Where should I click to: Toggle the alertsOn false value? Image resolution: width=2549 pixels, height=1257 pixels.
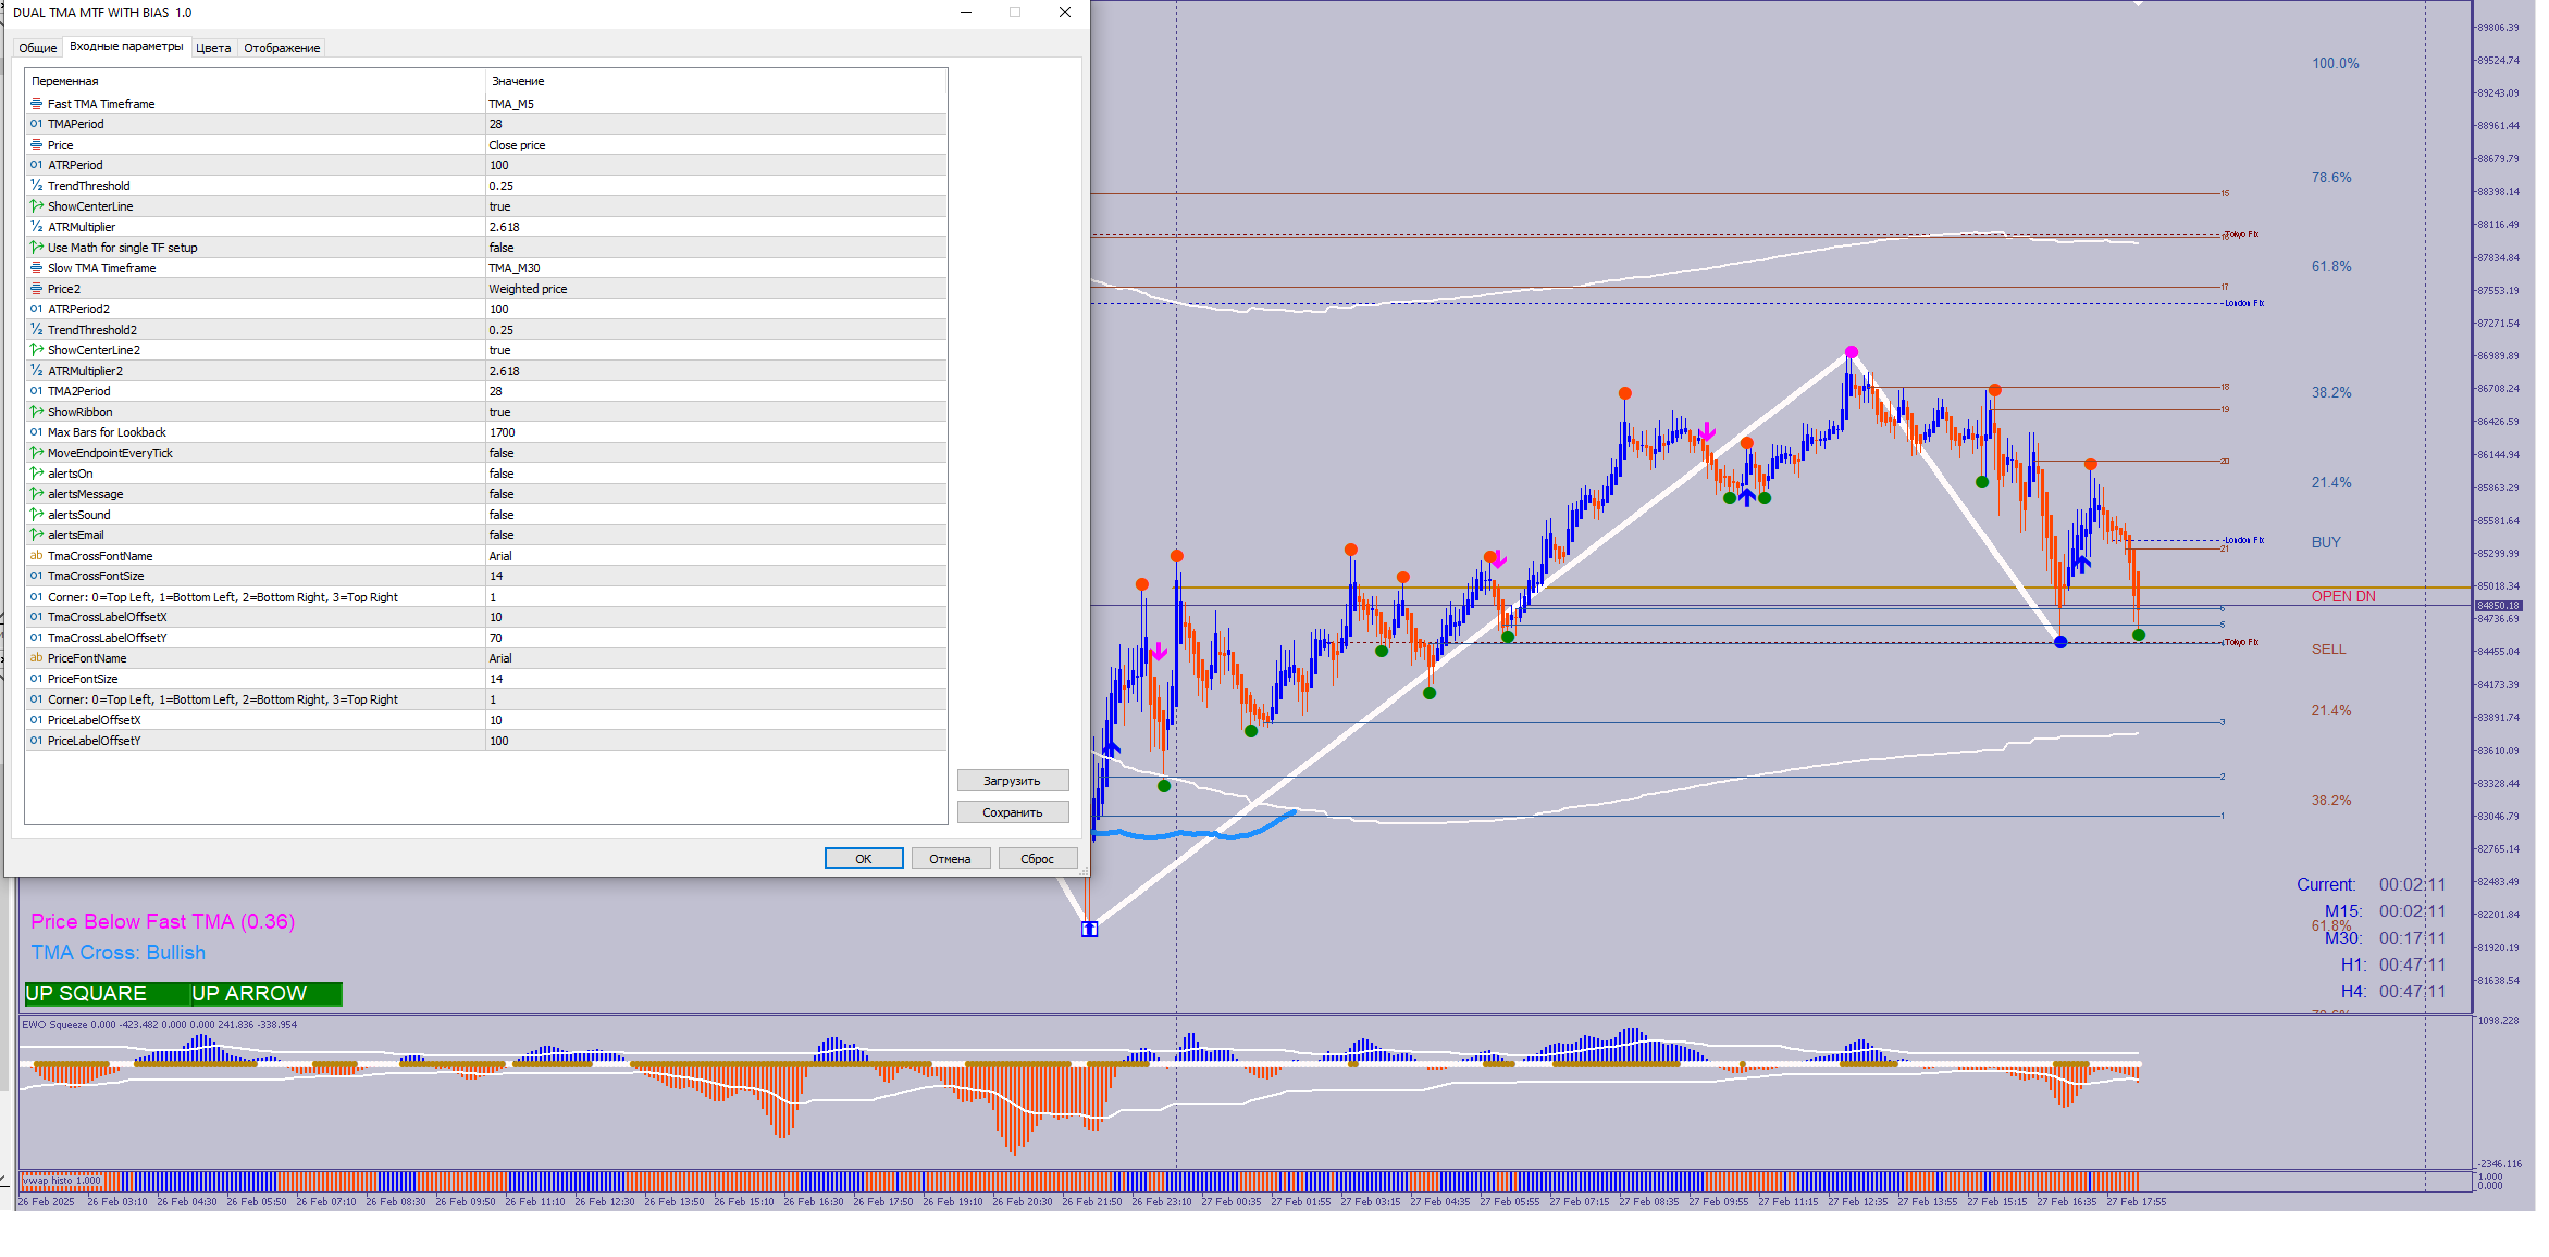[501, 474]
